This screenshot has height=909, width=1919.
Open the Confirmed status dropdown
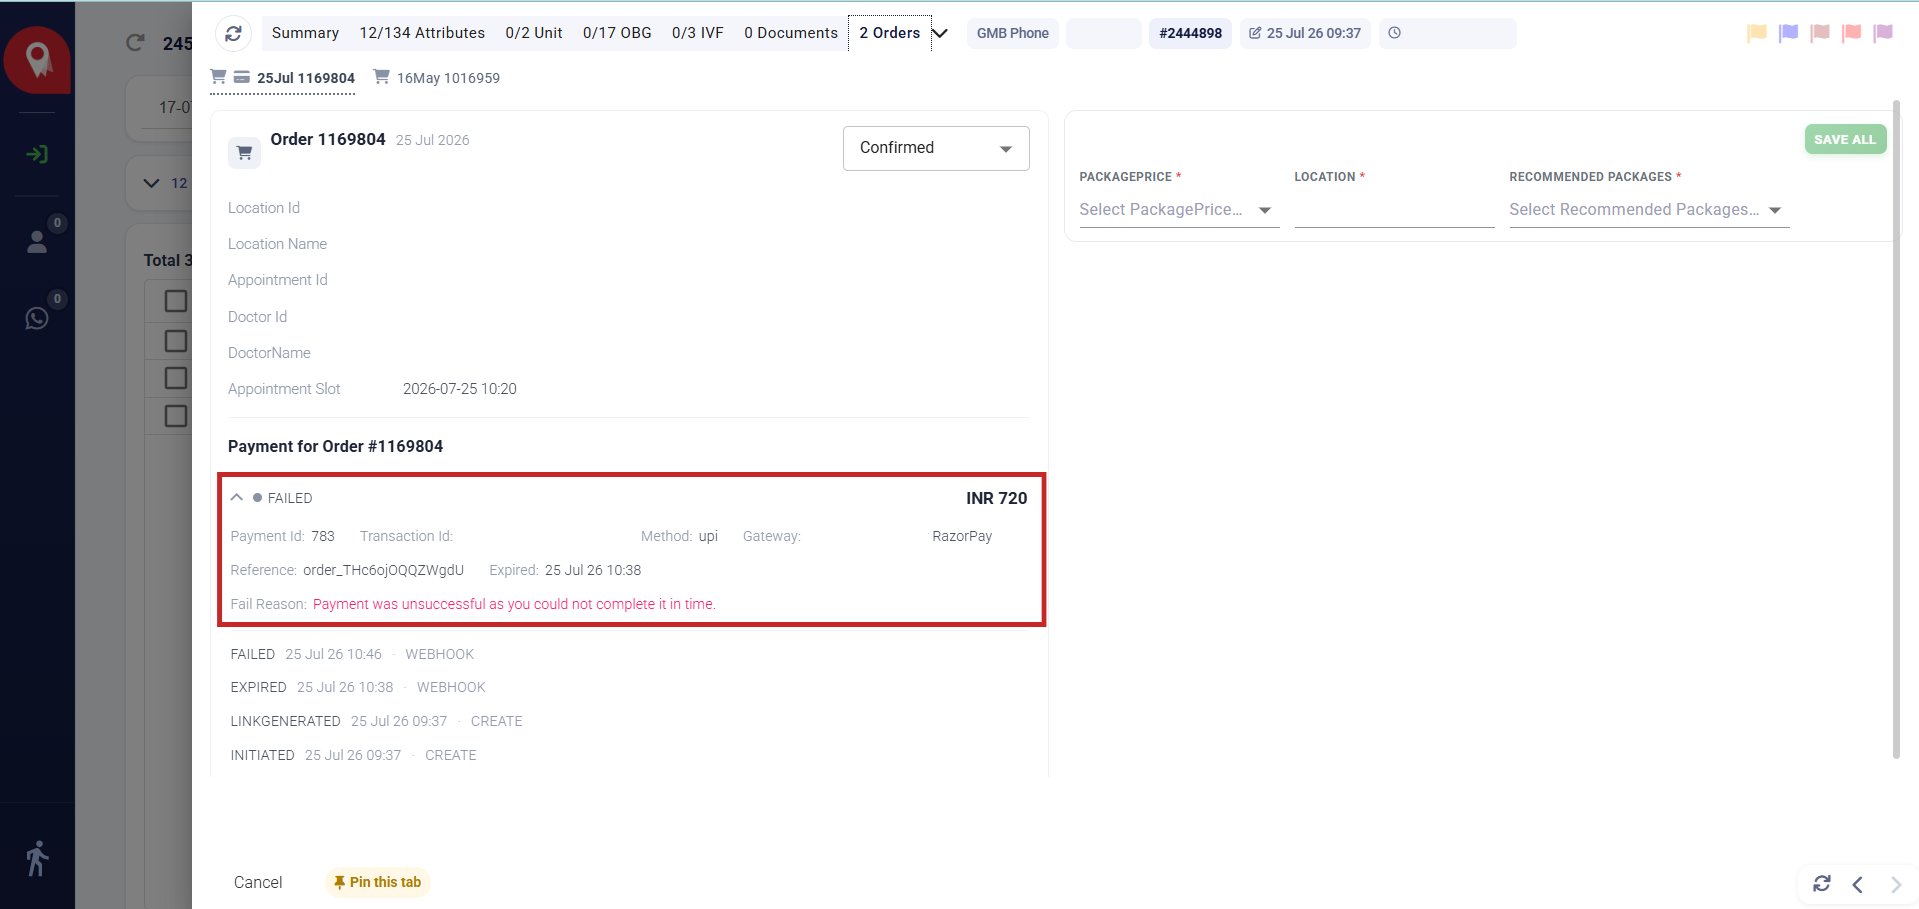tap(936, 148)
